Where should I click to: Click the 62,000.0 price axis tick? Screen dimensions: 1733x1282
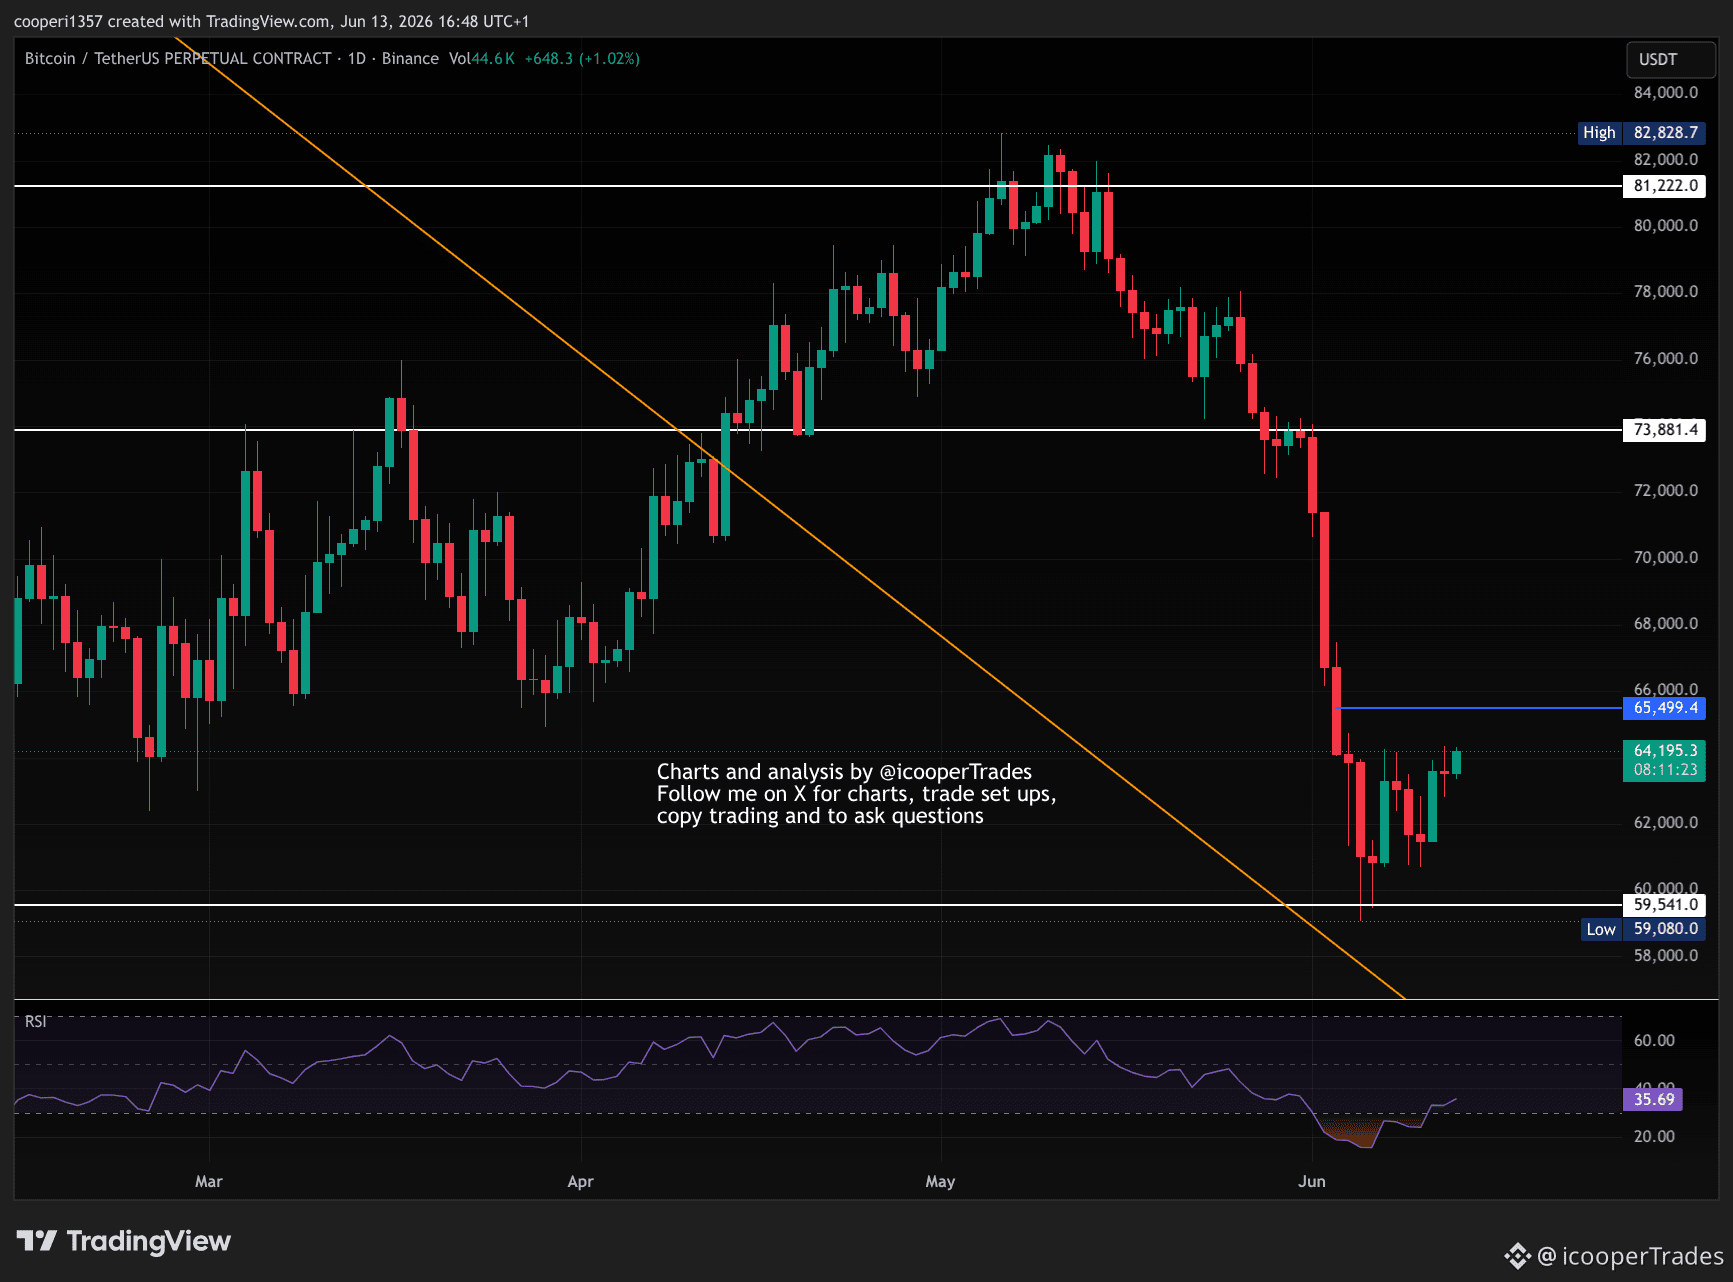pyautogui.click(x=1666, y=823)
